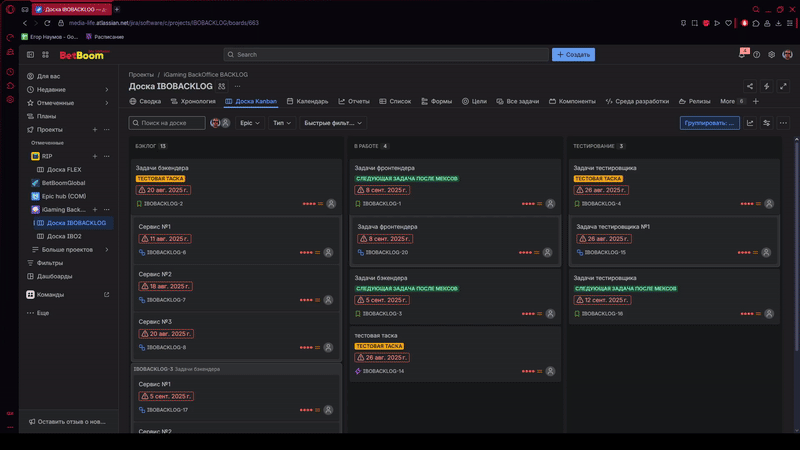Click assignee avatar on IBOBACKLOG-2 card
The width and height of the screenshot is (800, 450).
click(331, 204)
